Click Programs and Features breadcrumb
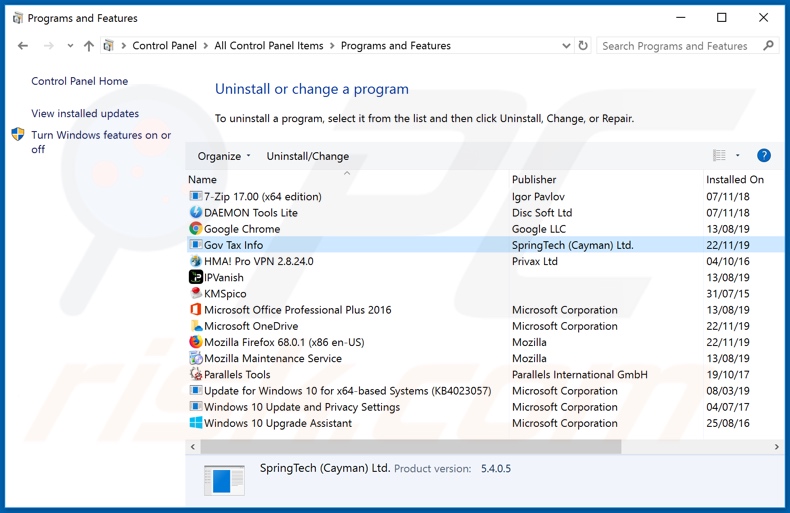The image size is (790, 513). (x=396, y=46)
